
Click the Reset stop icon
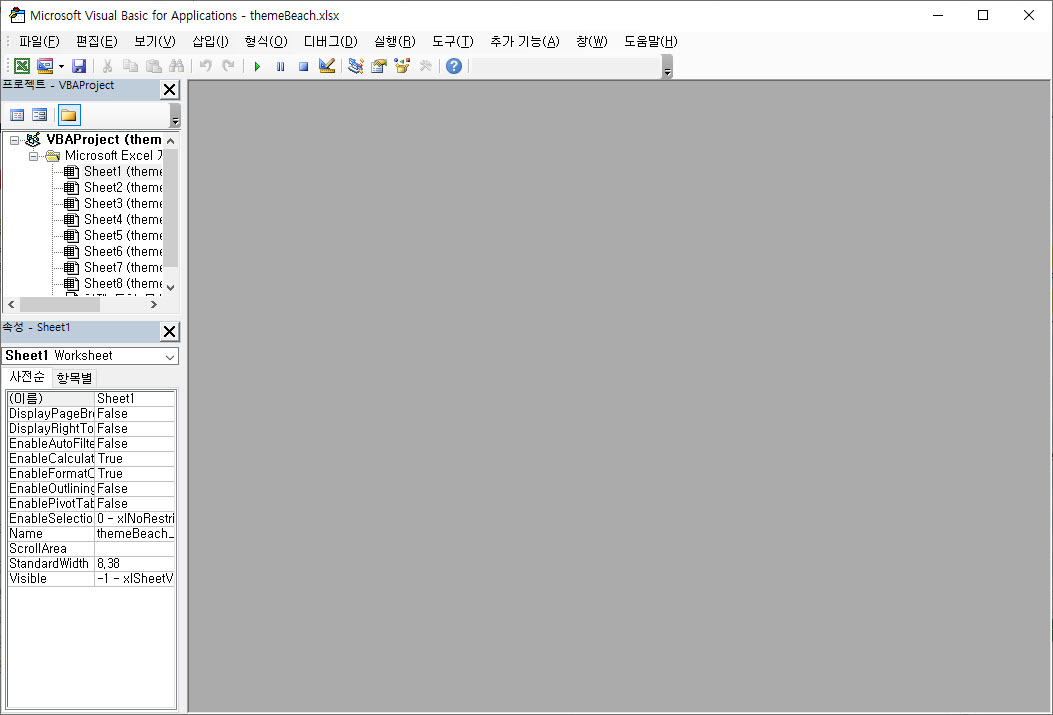point(304,66)
